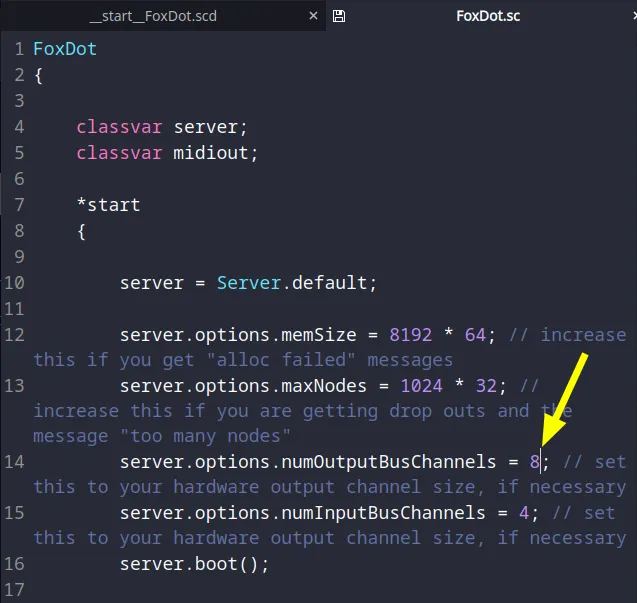Image resolution: width=637 pixels, height=603 pixels.
Task: Click 'Server' class in line 10
Action: [249, 283]
